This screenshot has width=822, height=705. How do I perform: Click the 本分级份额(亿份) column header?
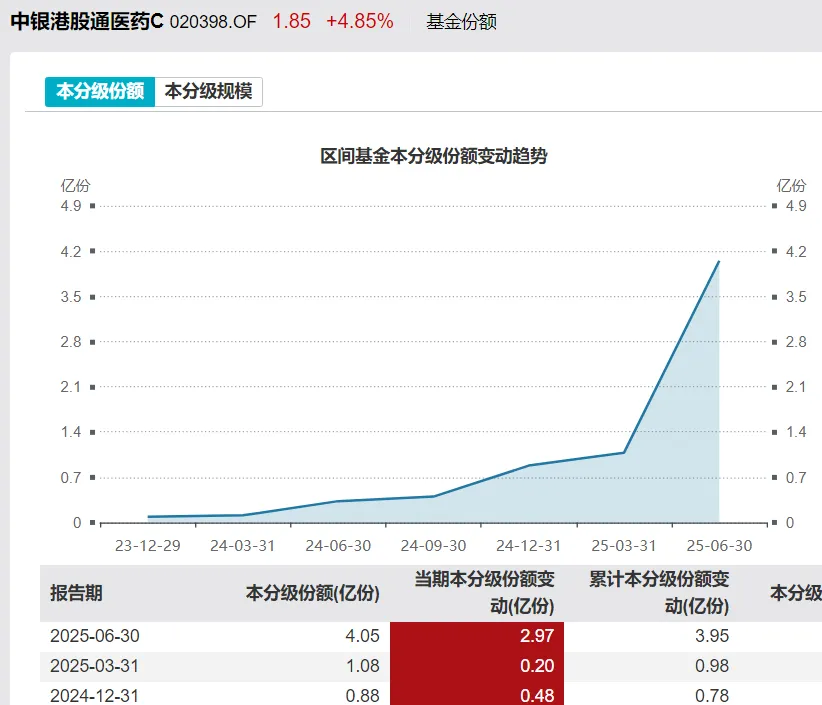click(x=312, y=593)
